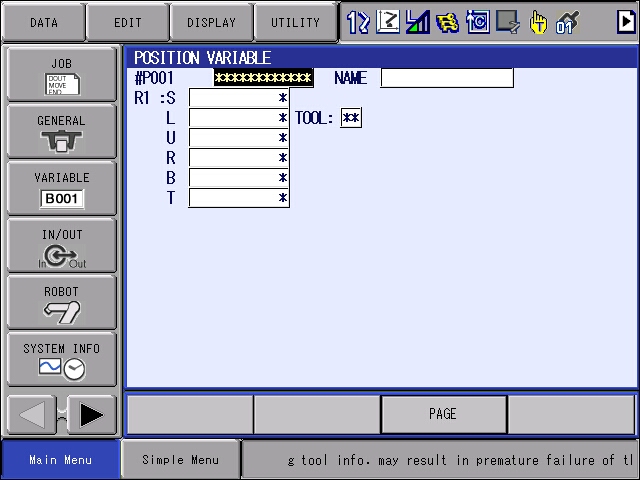The image size is (640, 480).
Task: Click the manual speed status icon
Action: (417, 22)
